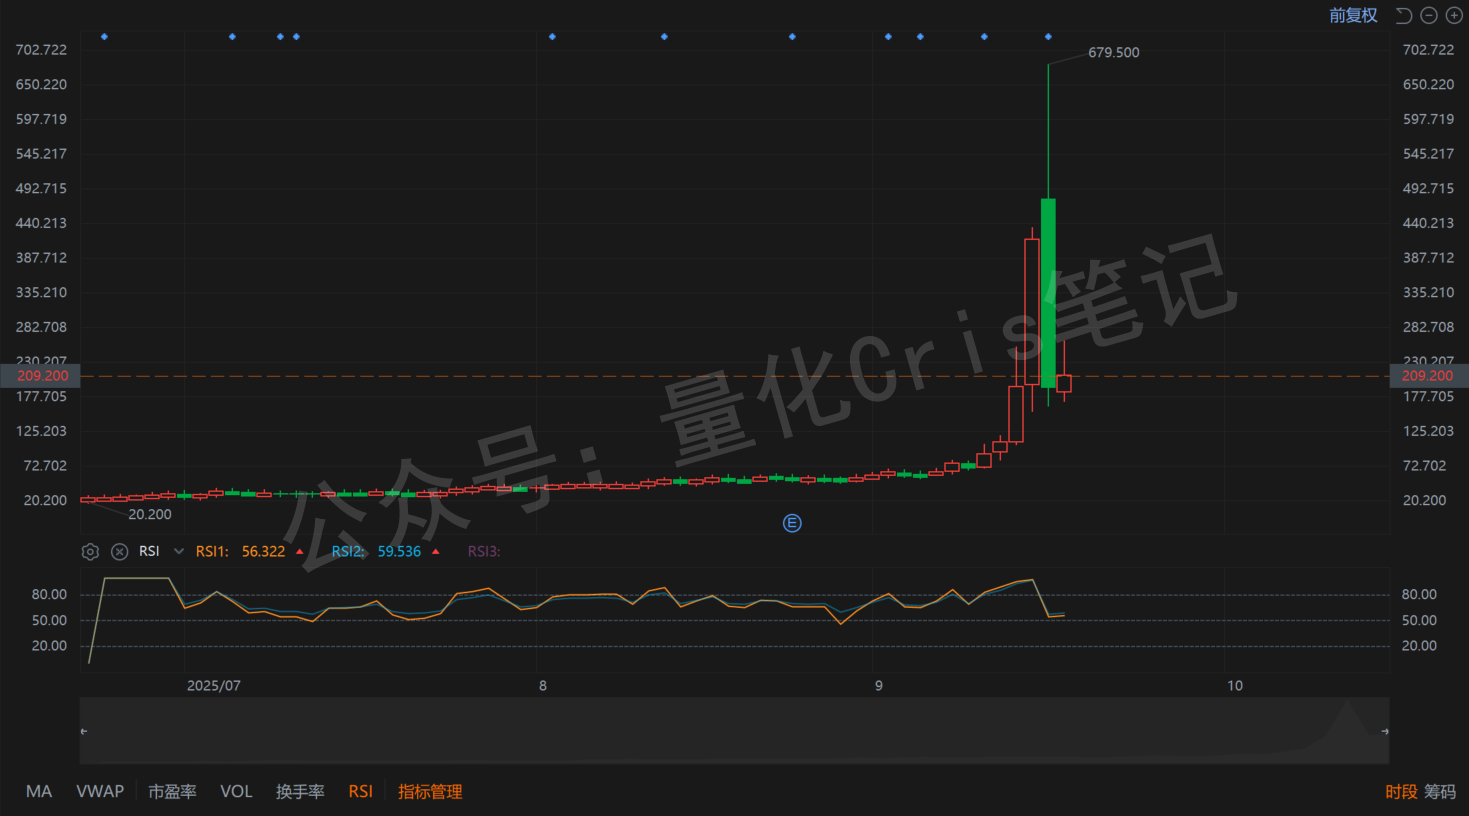Click 125.203 on the left price axis

click(41, 431)
